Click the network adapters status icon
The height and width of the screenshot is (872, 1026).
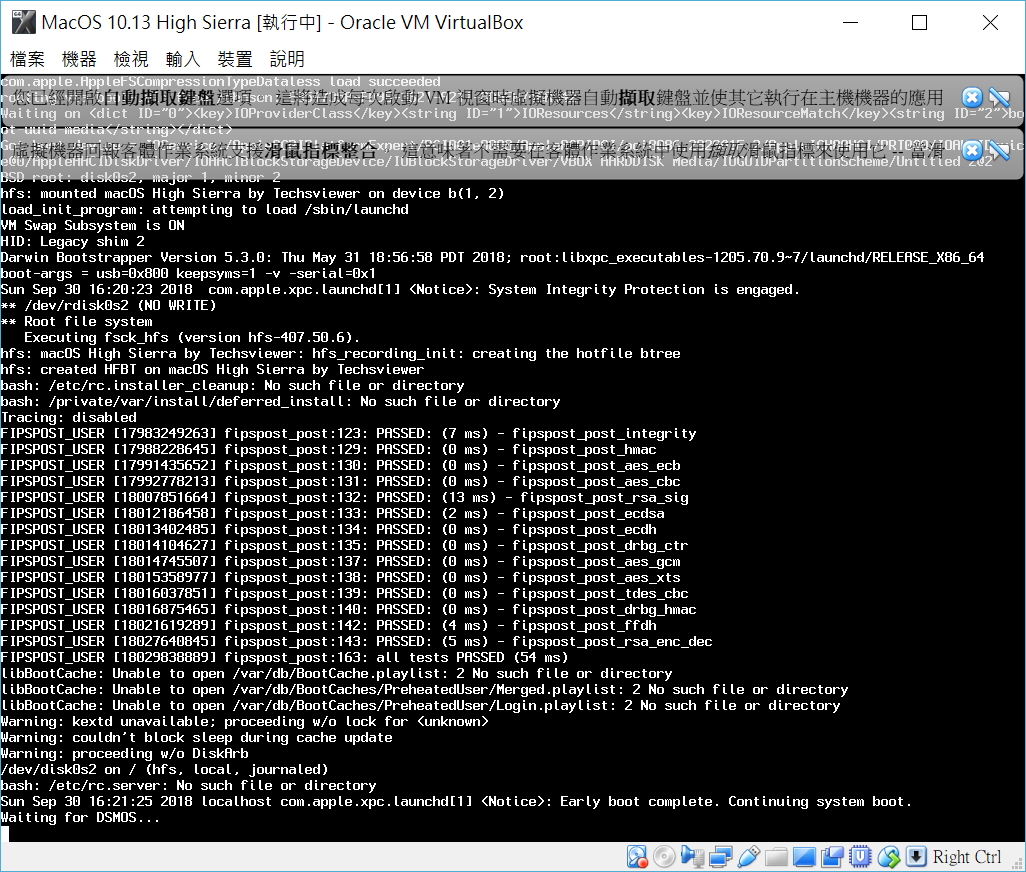point(720,856)
